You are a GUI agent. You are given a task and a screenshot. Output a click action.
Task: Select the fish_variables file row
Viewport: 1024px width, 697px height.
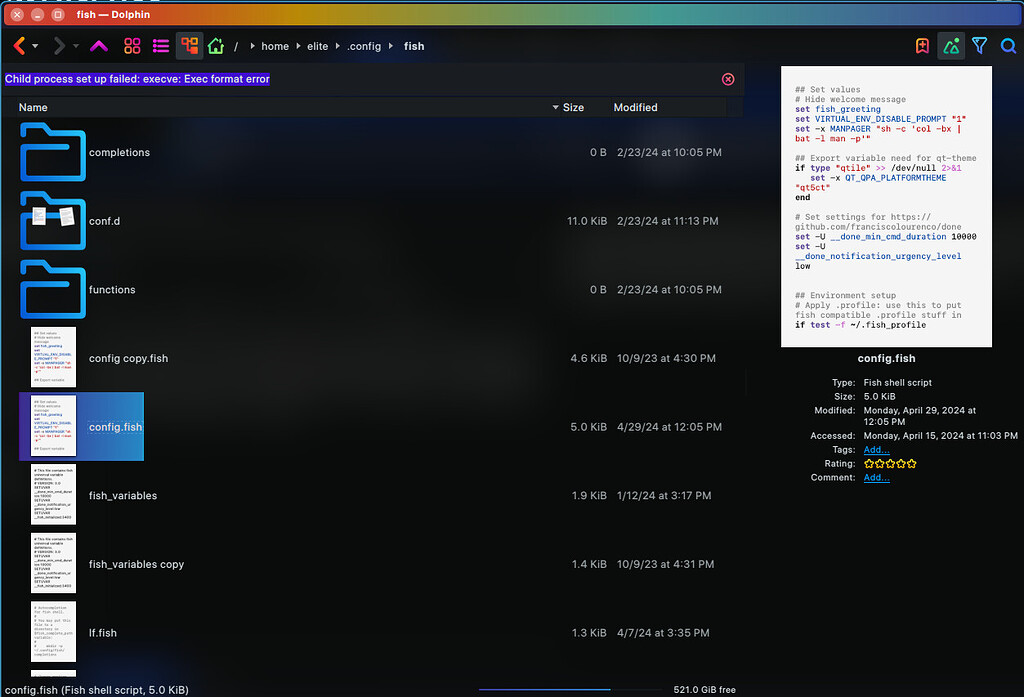click(123, 495)
